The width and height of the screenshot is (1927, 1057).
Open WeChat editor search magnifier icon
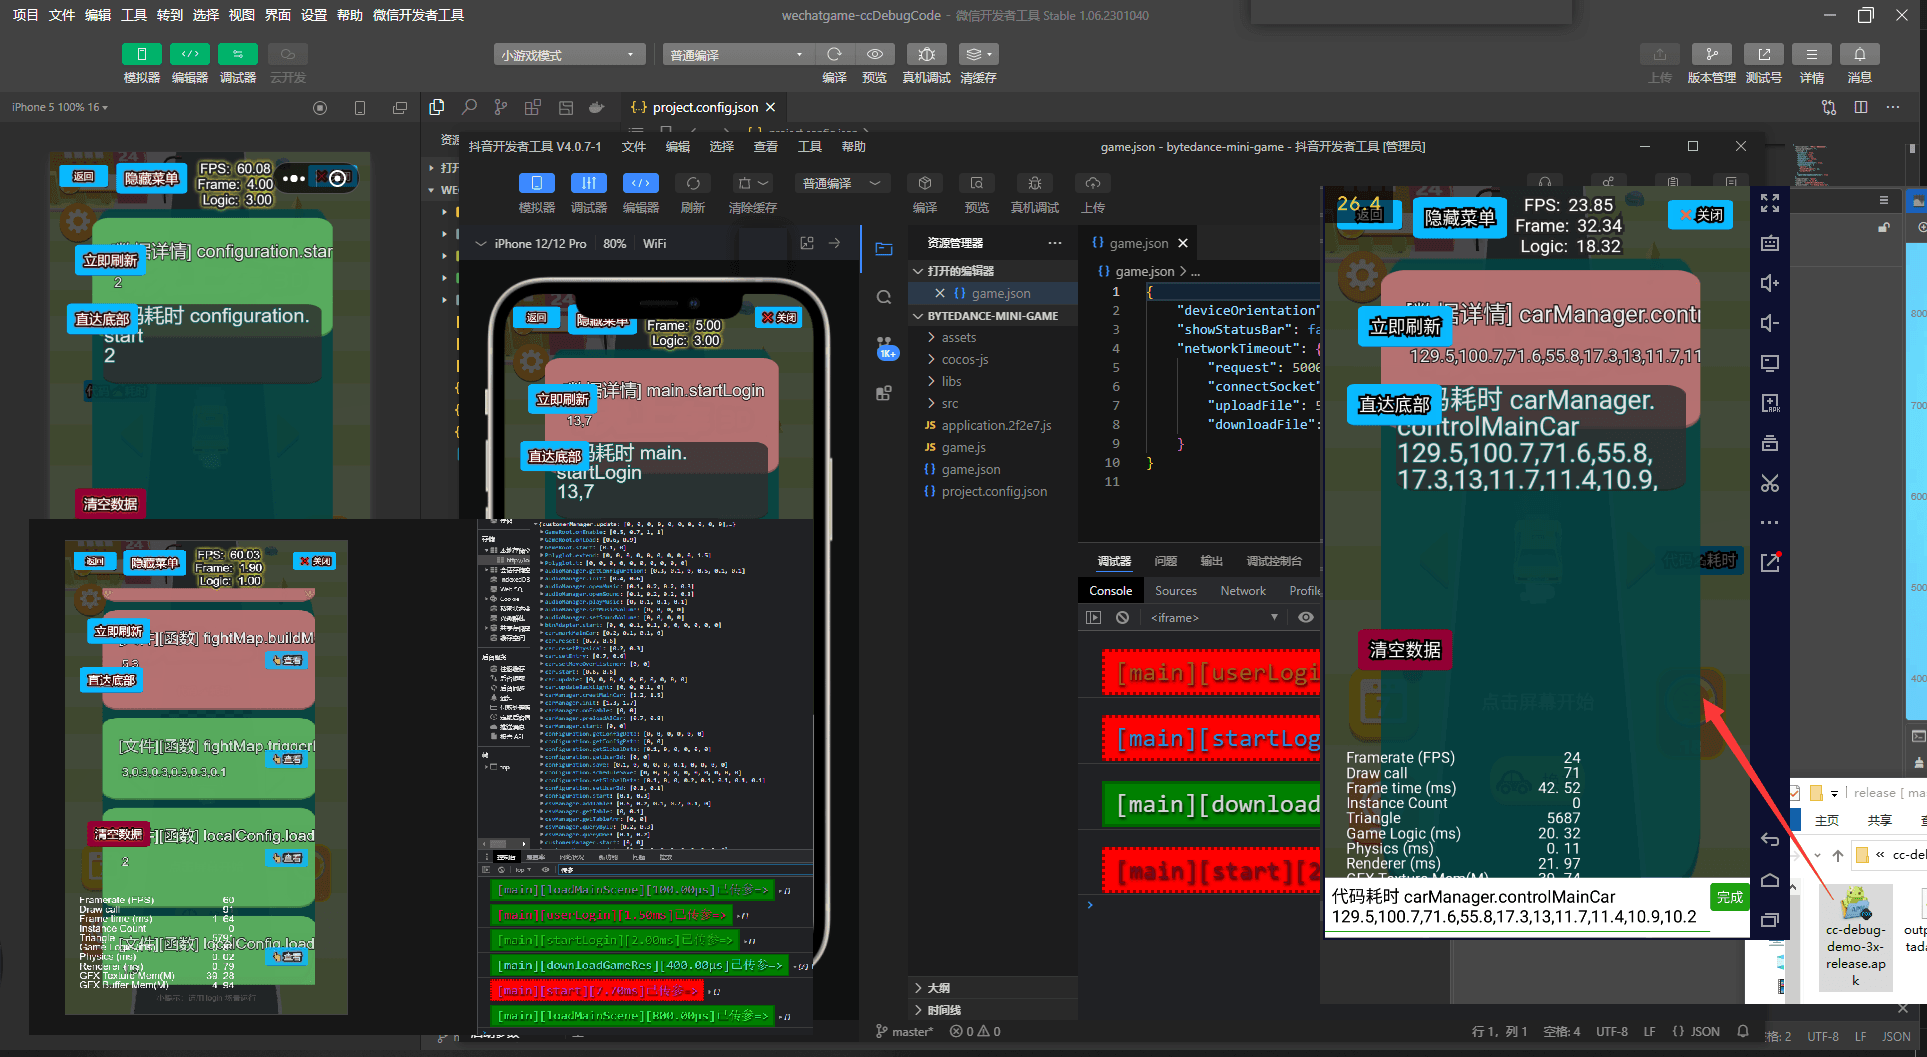[x=469, y=107]
